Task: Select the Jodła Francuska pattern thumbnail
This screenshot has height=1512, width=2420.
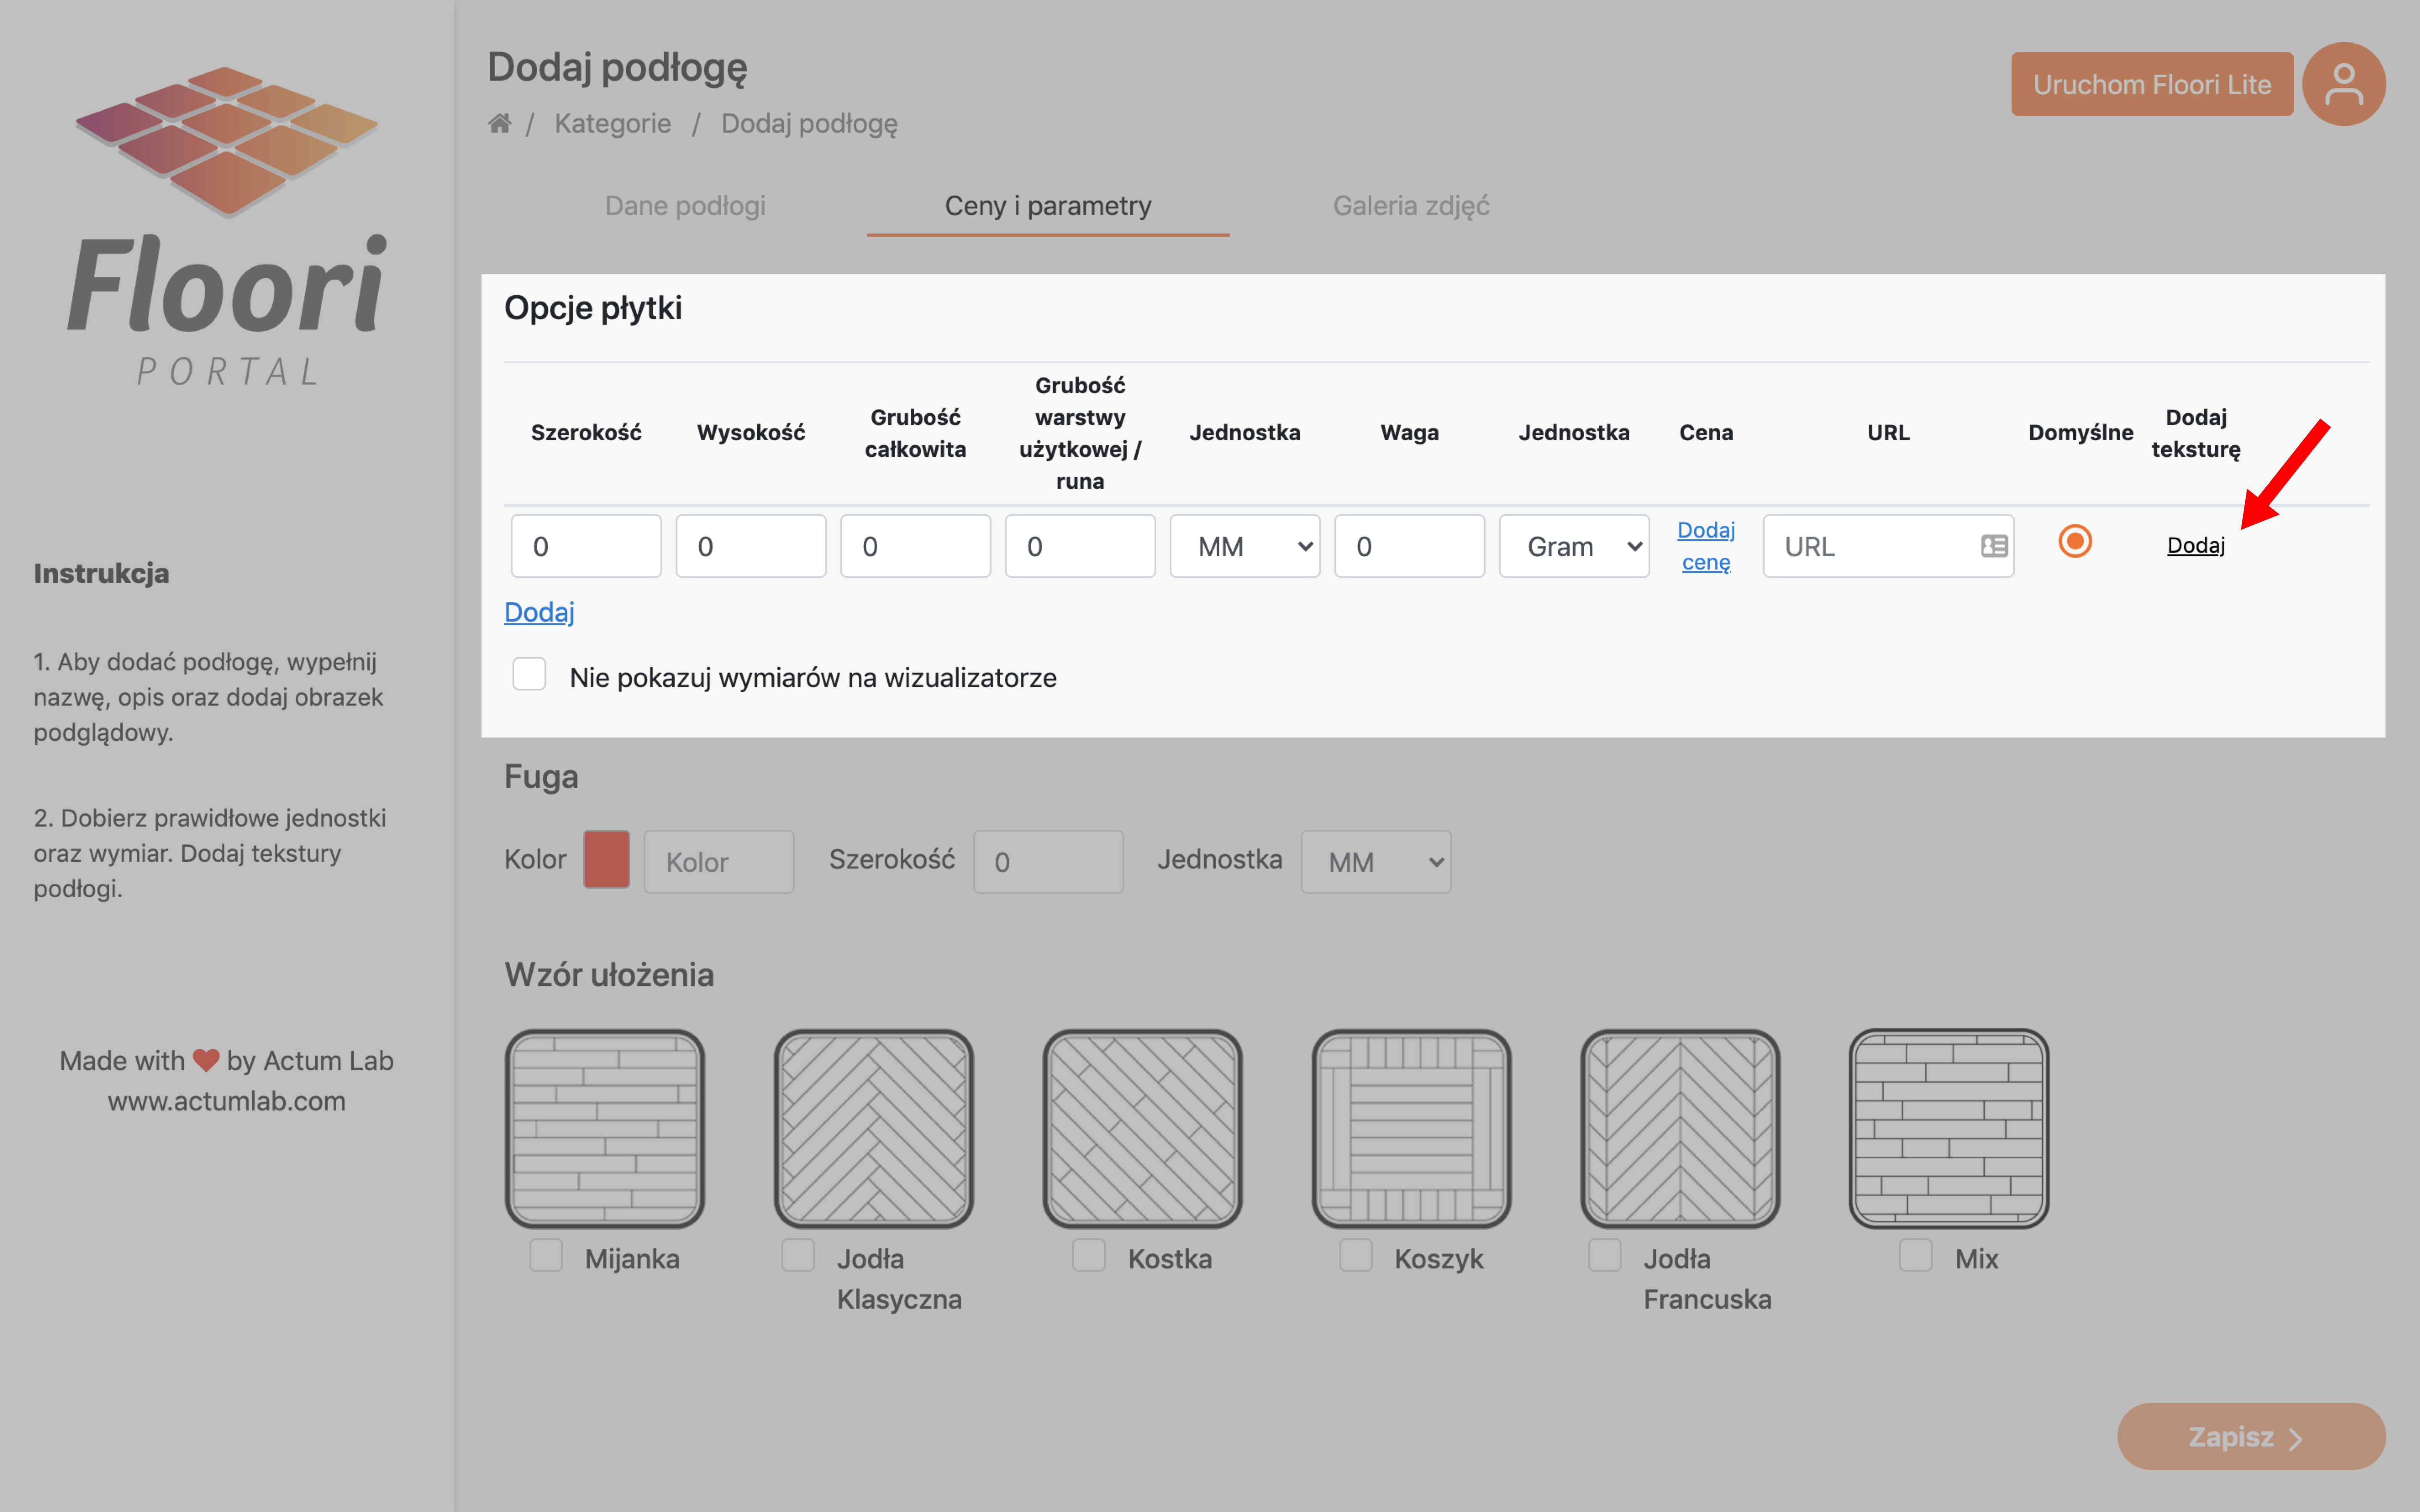Action: [x=1680, y=1128]
